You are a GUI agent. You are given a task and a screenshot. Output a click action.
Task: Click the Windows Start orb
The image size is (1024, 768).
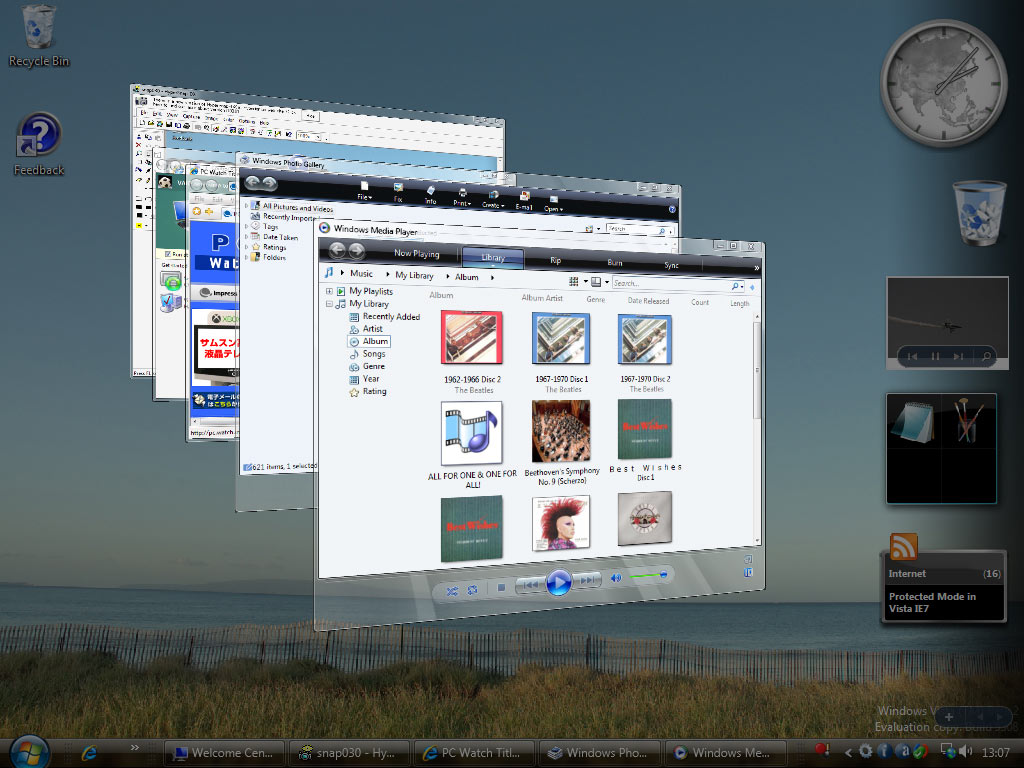[29, 752]
